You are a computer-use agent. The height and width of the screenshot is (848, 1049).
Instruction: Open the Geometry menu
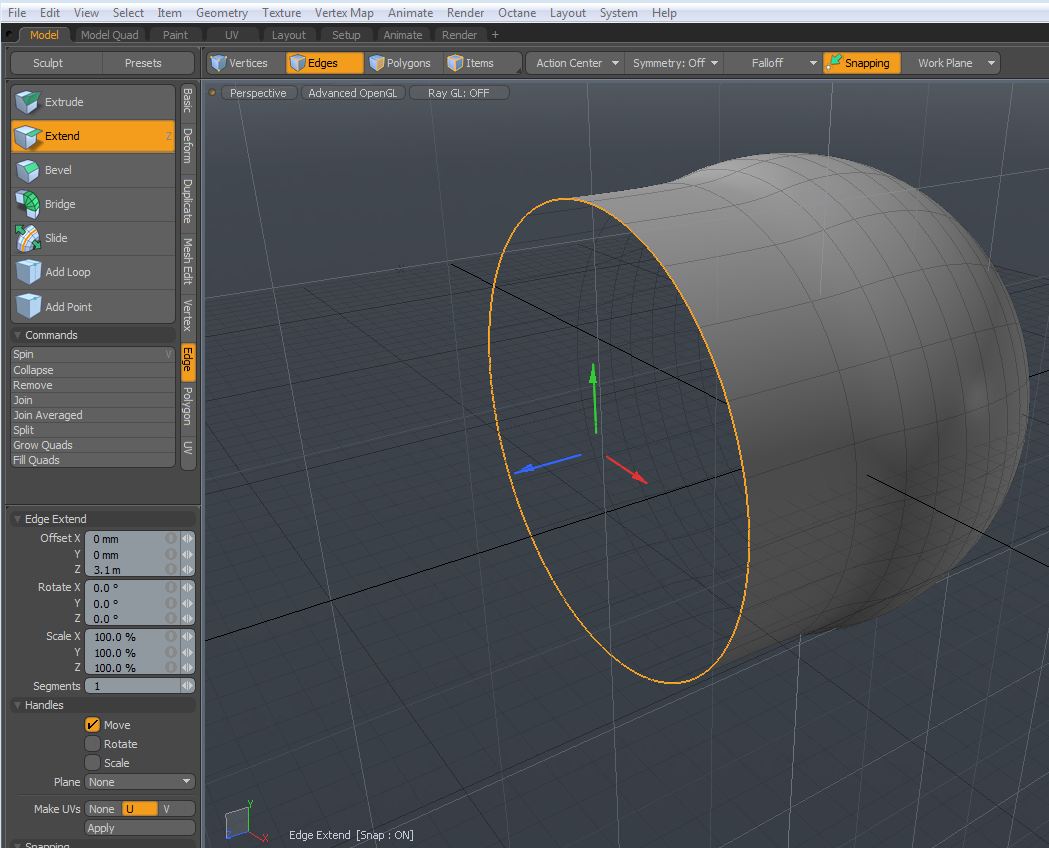pos(221,13)
